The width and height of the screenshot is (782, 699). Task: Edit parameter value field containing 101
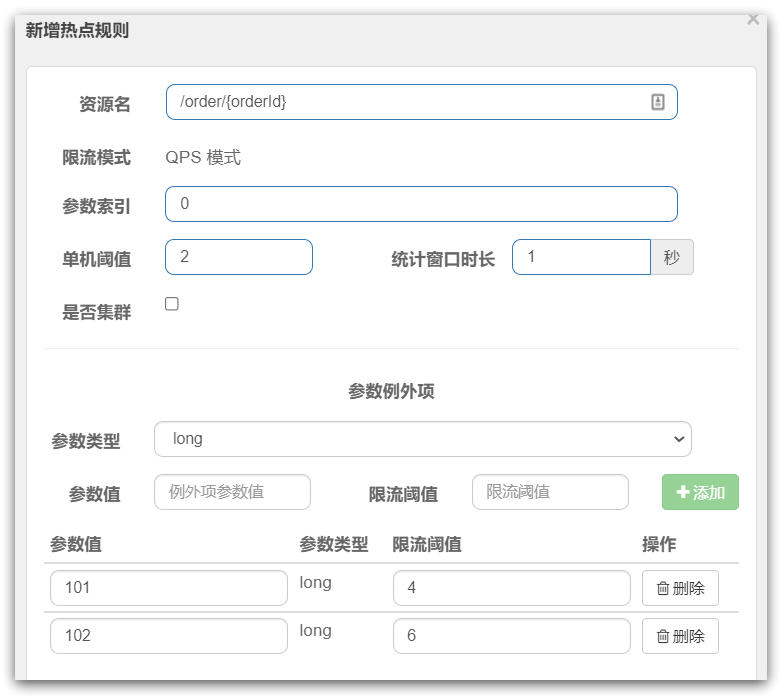point(169,588)
